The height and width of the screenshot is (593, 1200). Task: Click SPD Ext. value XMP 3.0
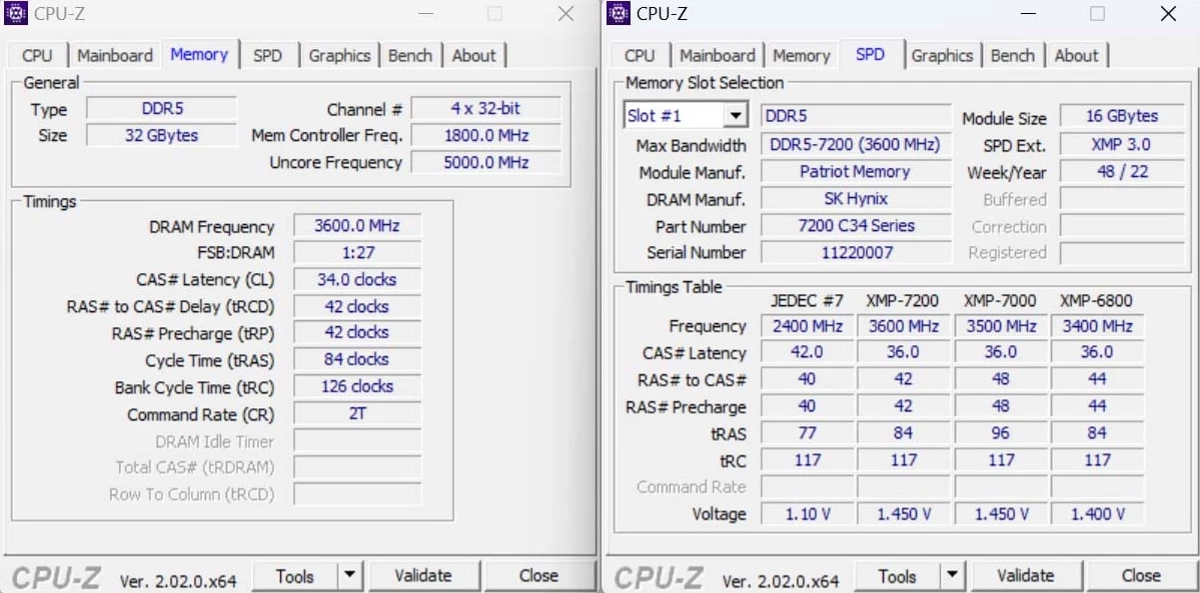[x=1122, y=145]
